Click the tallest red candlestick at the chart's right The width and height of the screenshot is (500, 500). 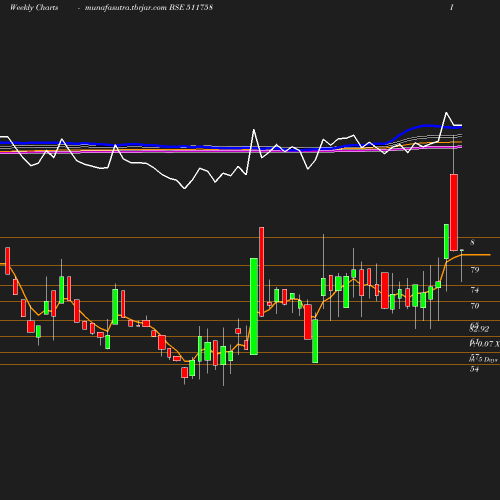click(x=454, y=212)
